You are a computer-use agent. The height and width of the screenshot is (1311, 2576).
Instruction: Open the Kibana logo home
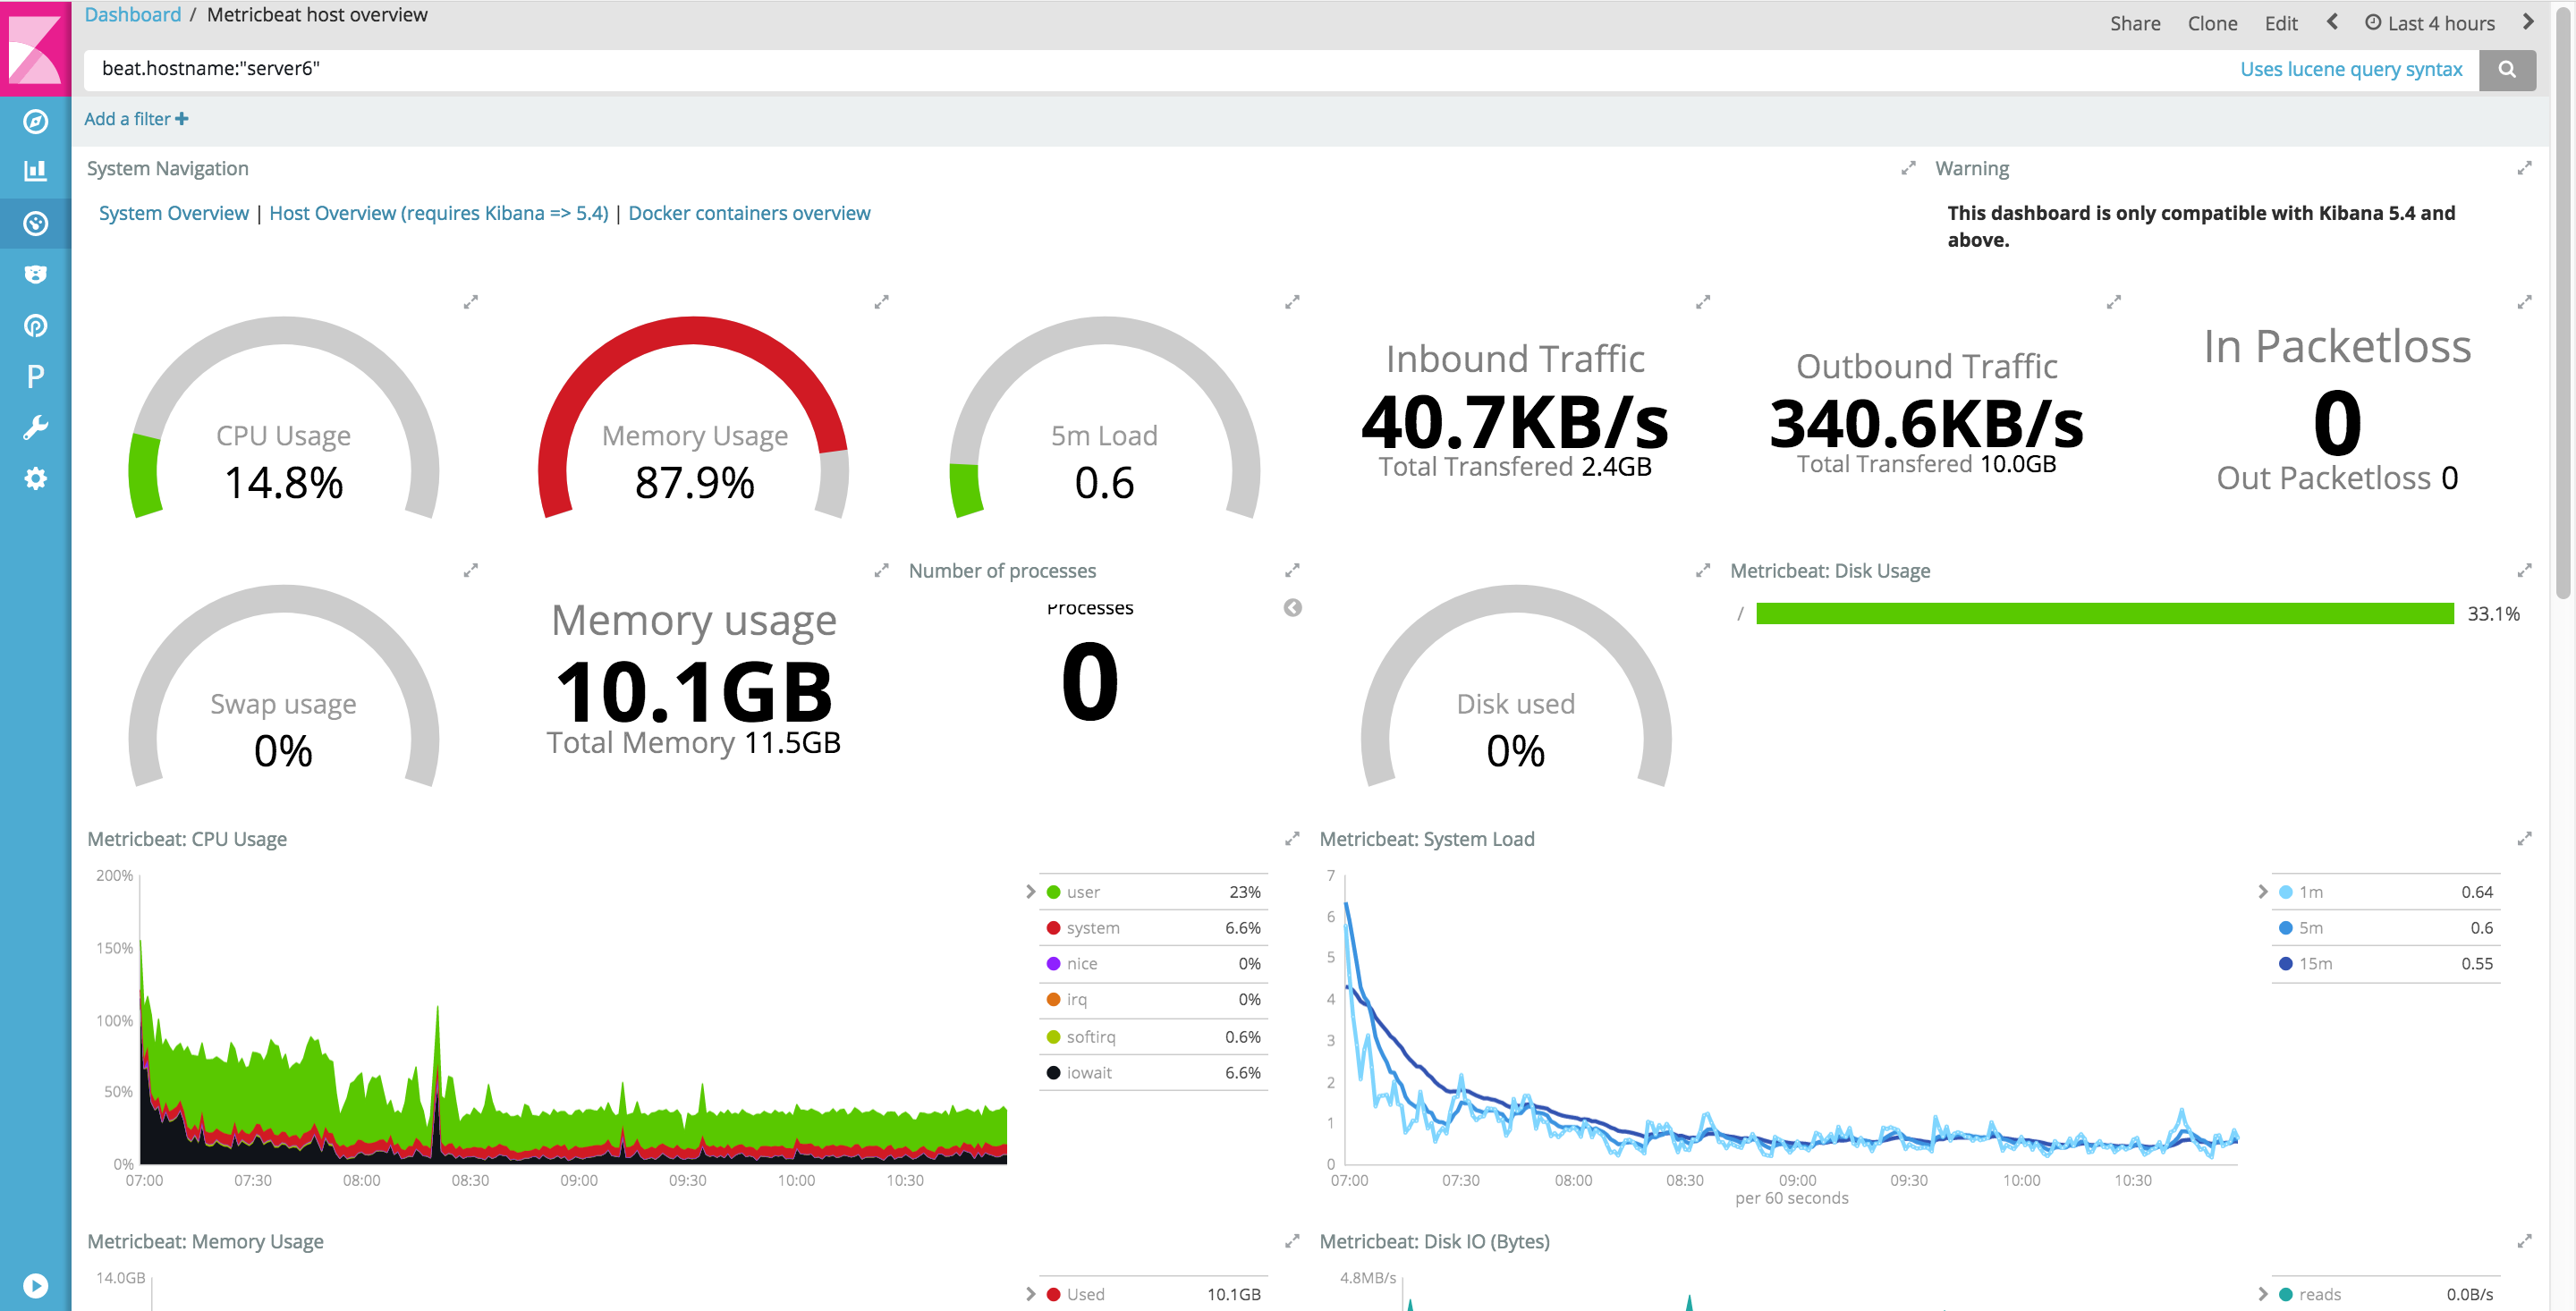(35, 48)
